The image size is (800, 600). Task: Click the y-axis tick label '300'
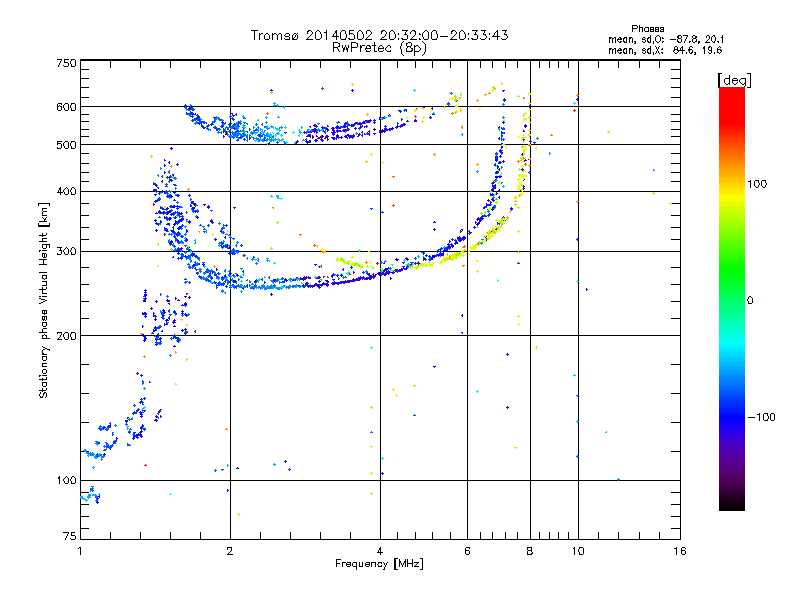tap(66, 252)
